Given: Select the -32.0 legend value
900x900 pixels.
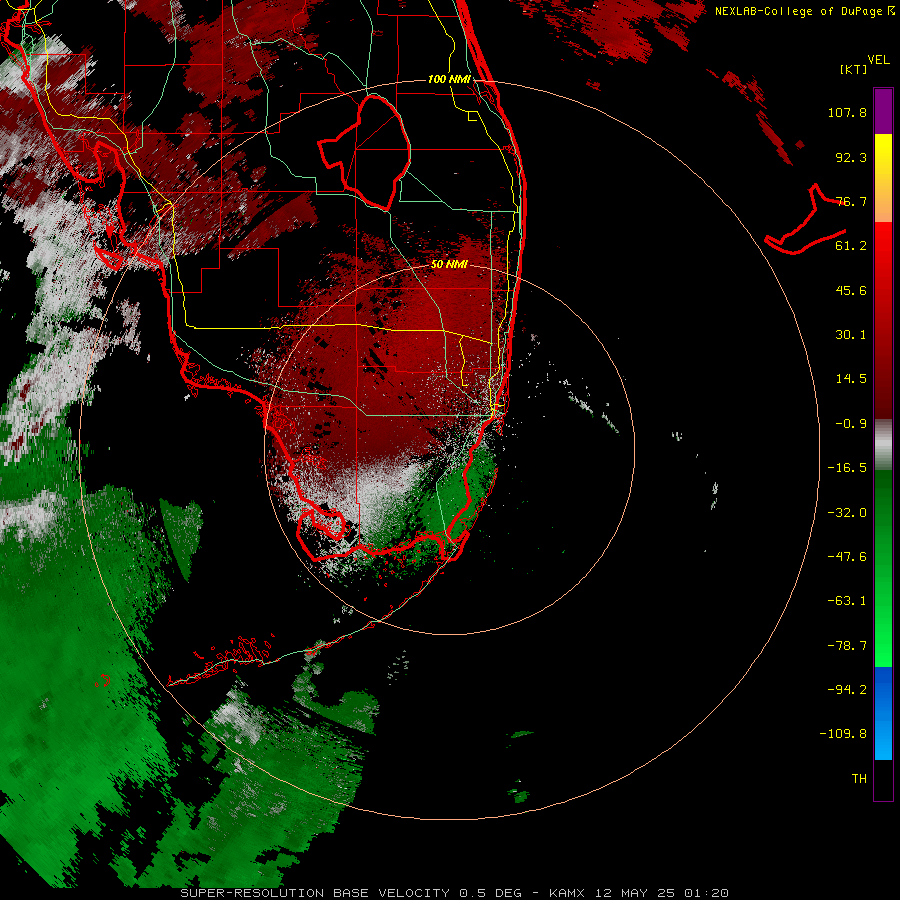Looking at the screenshot, I should pyautogui.click(x=847, y=513).
